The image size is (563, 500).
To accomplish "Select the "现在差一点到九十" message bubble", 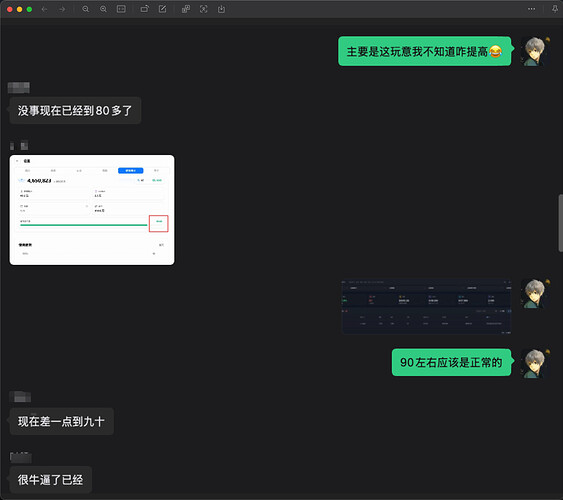I will 61,421.
